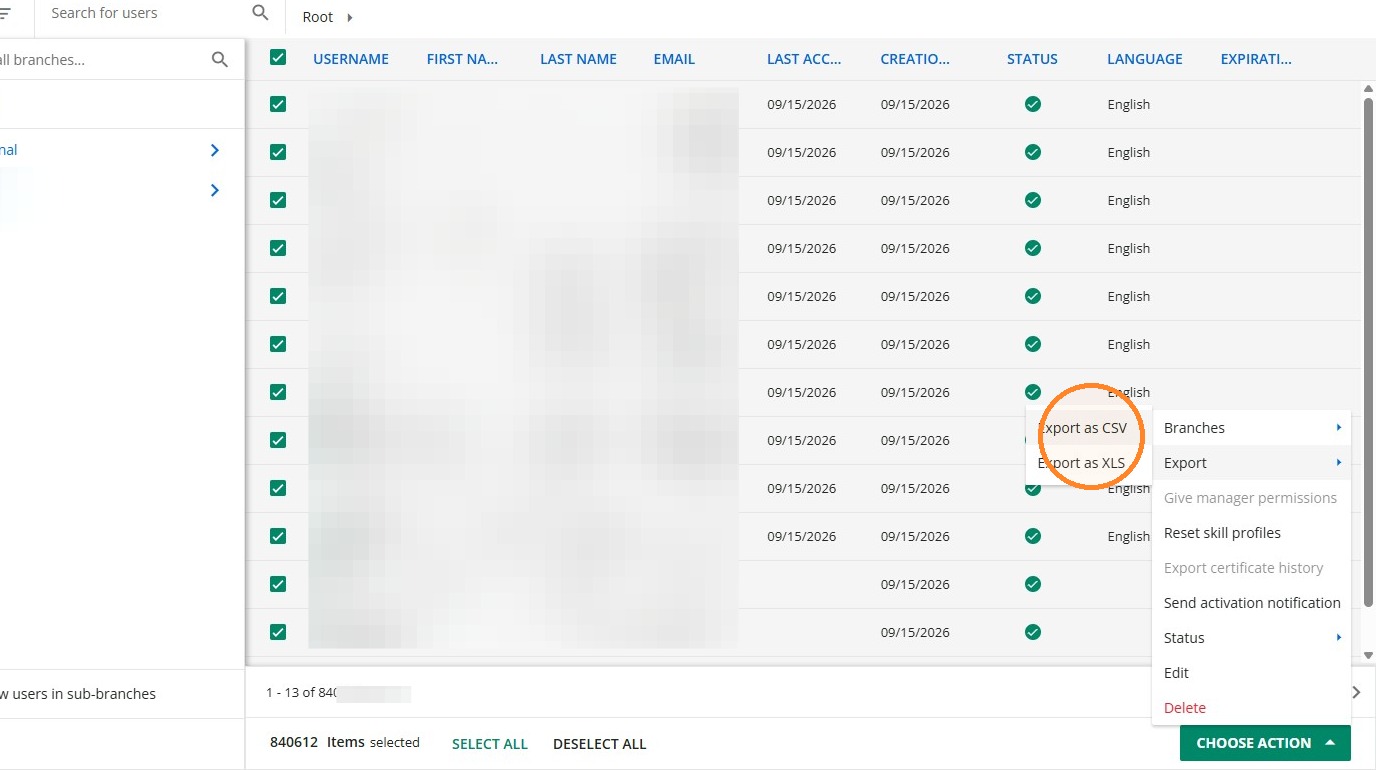The image size is (1376, 770).
Task: Click the scrollbar up arrow of the user table
Action: [1368, 89]
